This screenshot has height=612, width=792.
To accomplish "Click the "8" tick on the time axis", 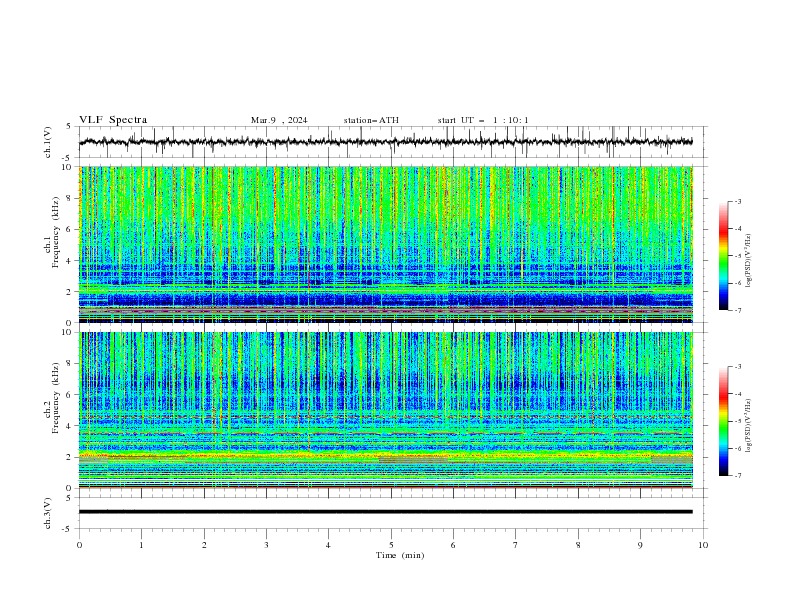I will pyautogui.click(x=578, y=545).
